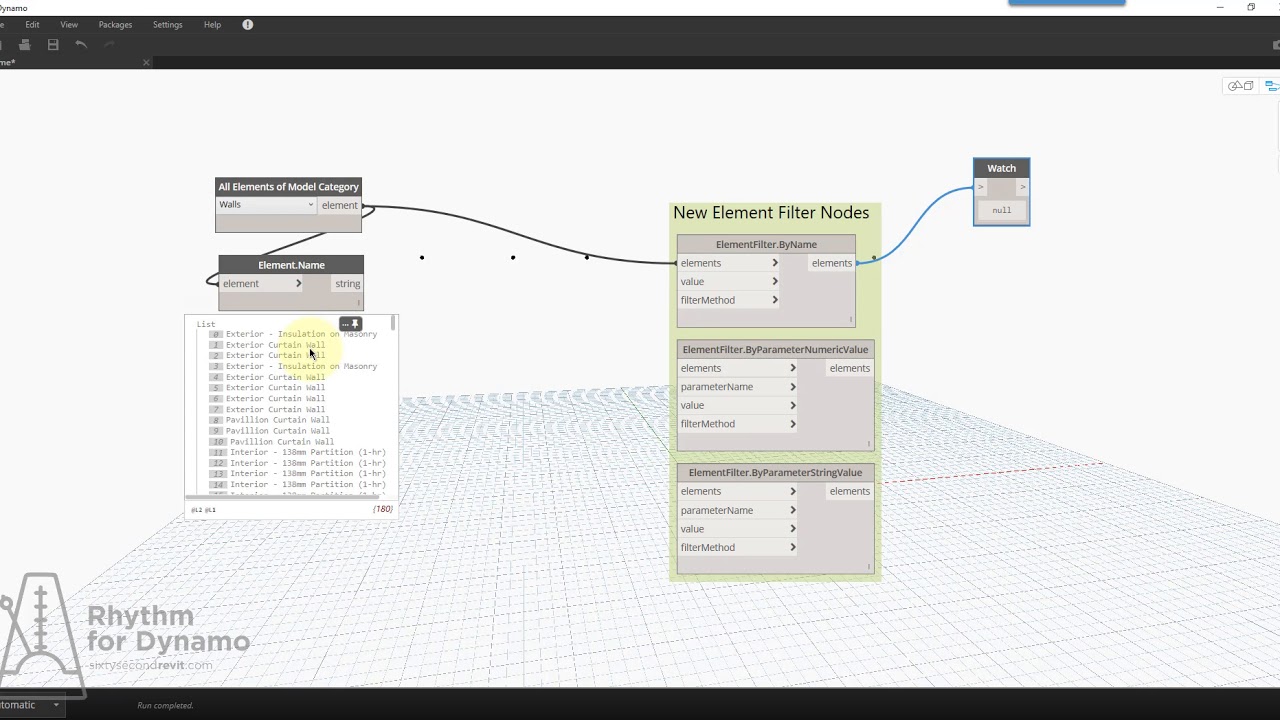Click Watch node output port
Screen dimensions: 1280x720
point(1022,187)
